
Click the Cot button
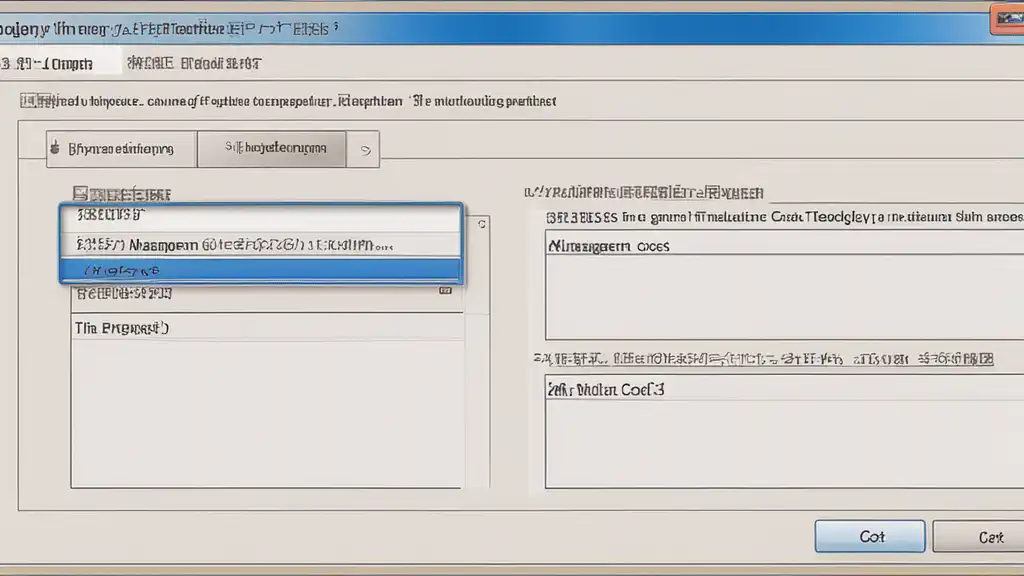click(x=869, y=536)
